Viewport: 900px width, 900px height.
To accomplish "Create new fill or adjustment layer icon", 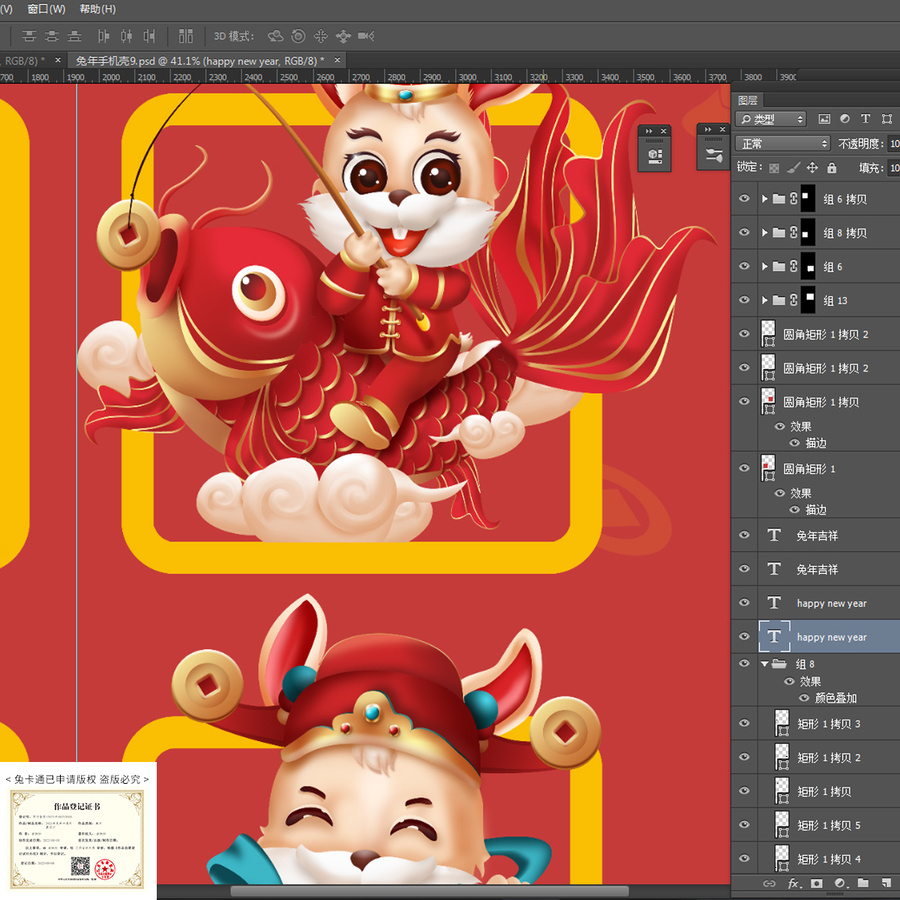I will [x=840, y=883].
